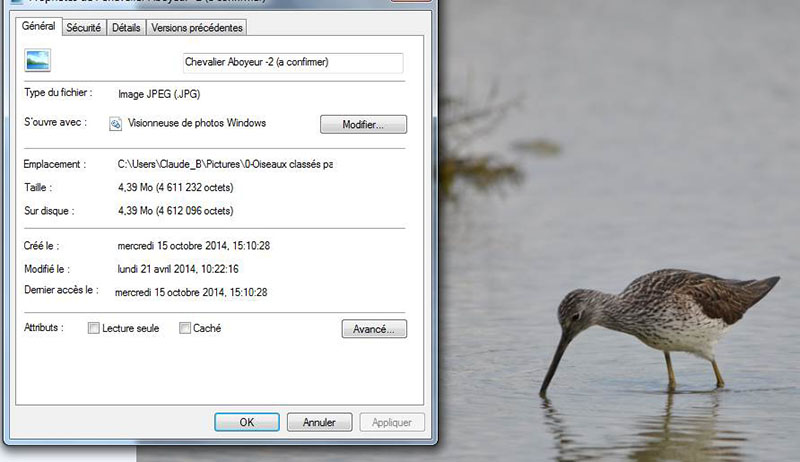The image size is (800, 462).
Task: Open the Détails tab
Action: tap(126, 28)
